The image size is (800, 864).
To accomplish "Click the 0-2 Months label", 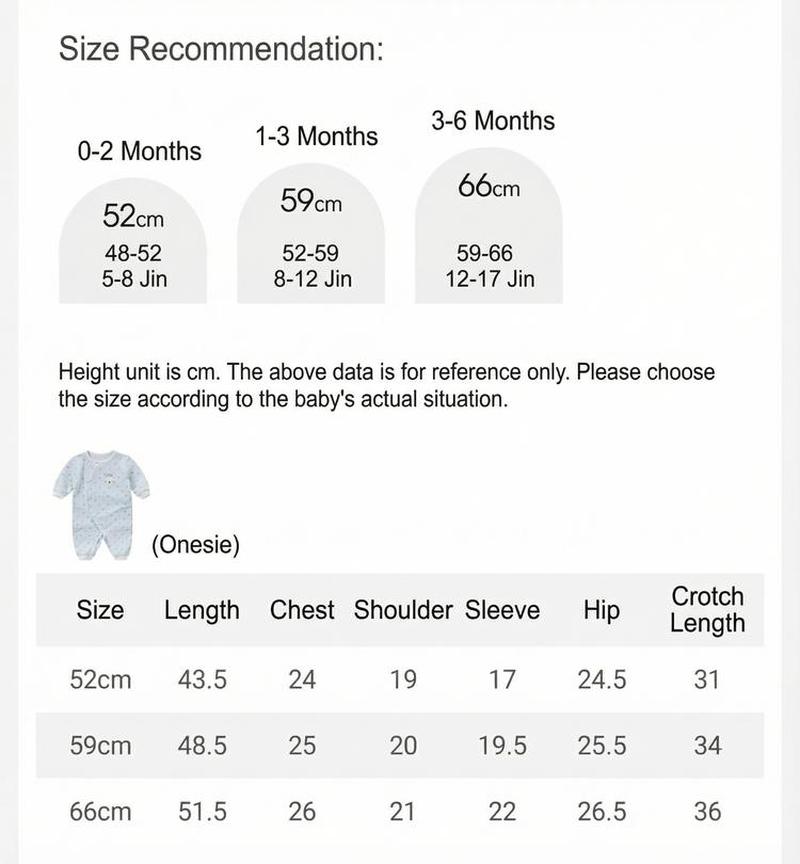I will pyautogui.click(x=139, y=151).
